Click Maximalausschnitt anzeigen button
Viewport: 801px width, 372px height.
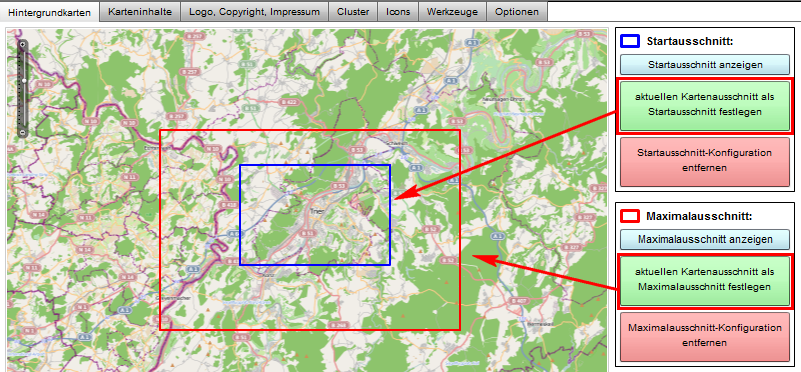click(705, 239)
